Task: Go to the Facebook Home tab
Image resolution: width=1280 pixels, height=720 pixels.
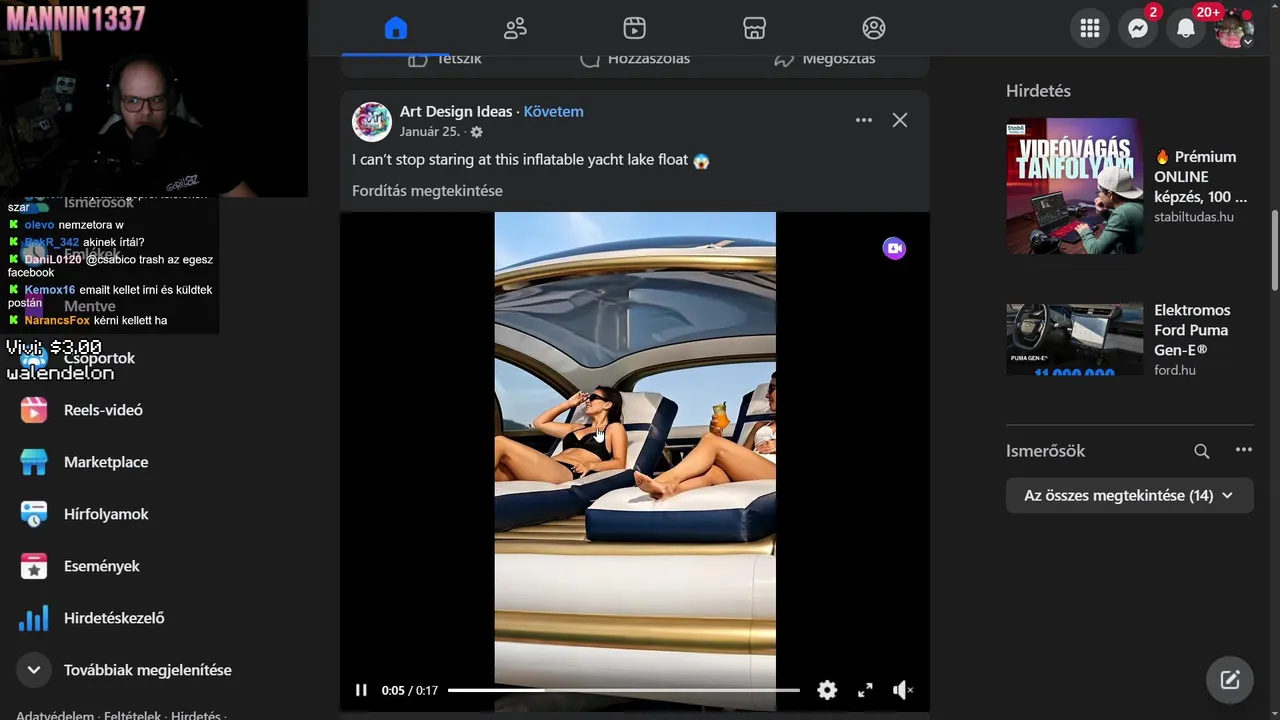Action: (396, 28)
